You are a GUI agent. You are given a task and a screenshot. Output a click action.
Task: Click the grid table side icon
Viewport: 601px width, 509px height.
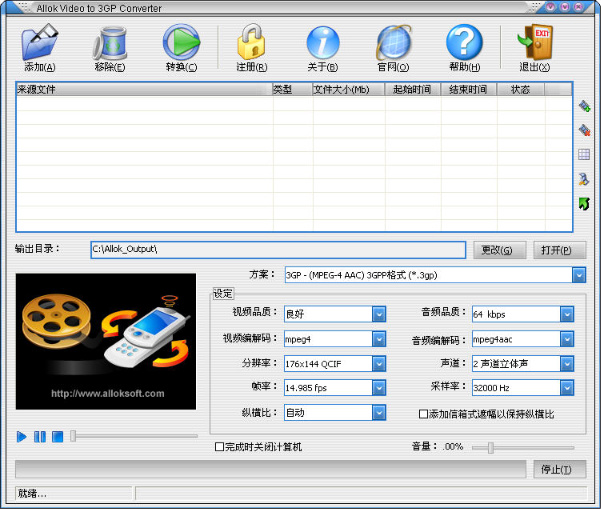pos(584,155)
